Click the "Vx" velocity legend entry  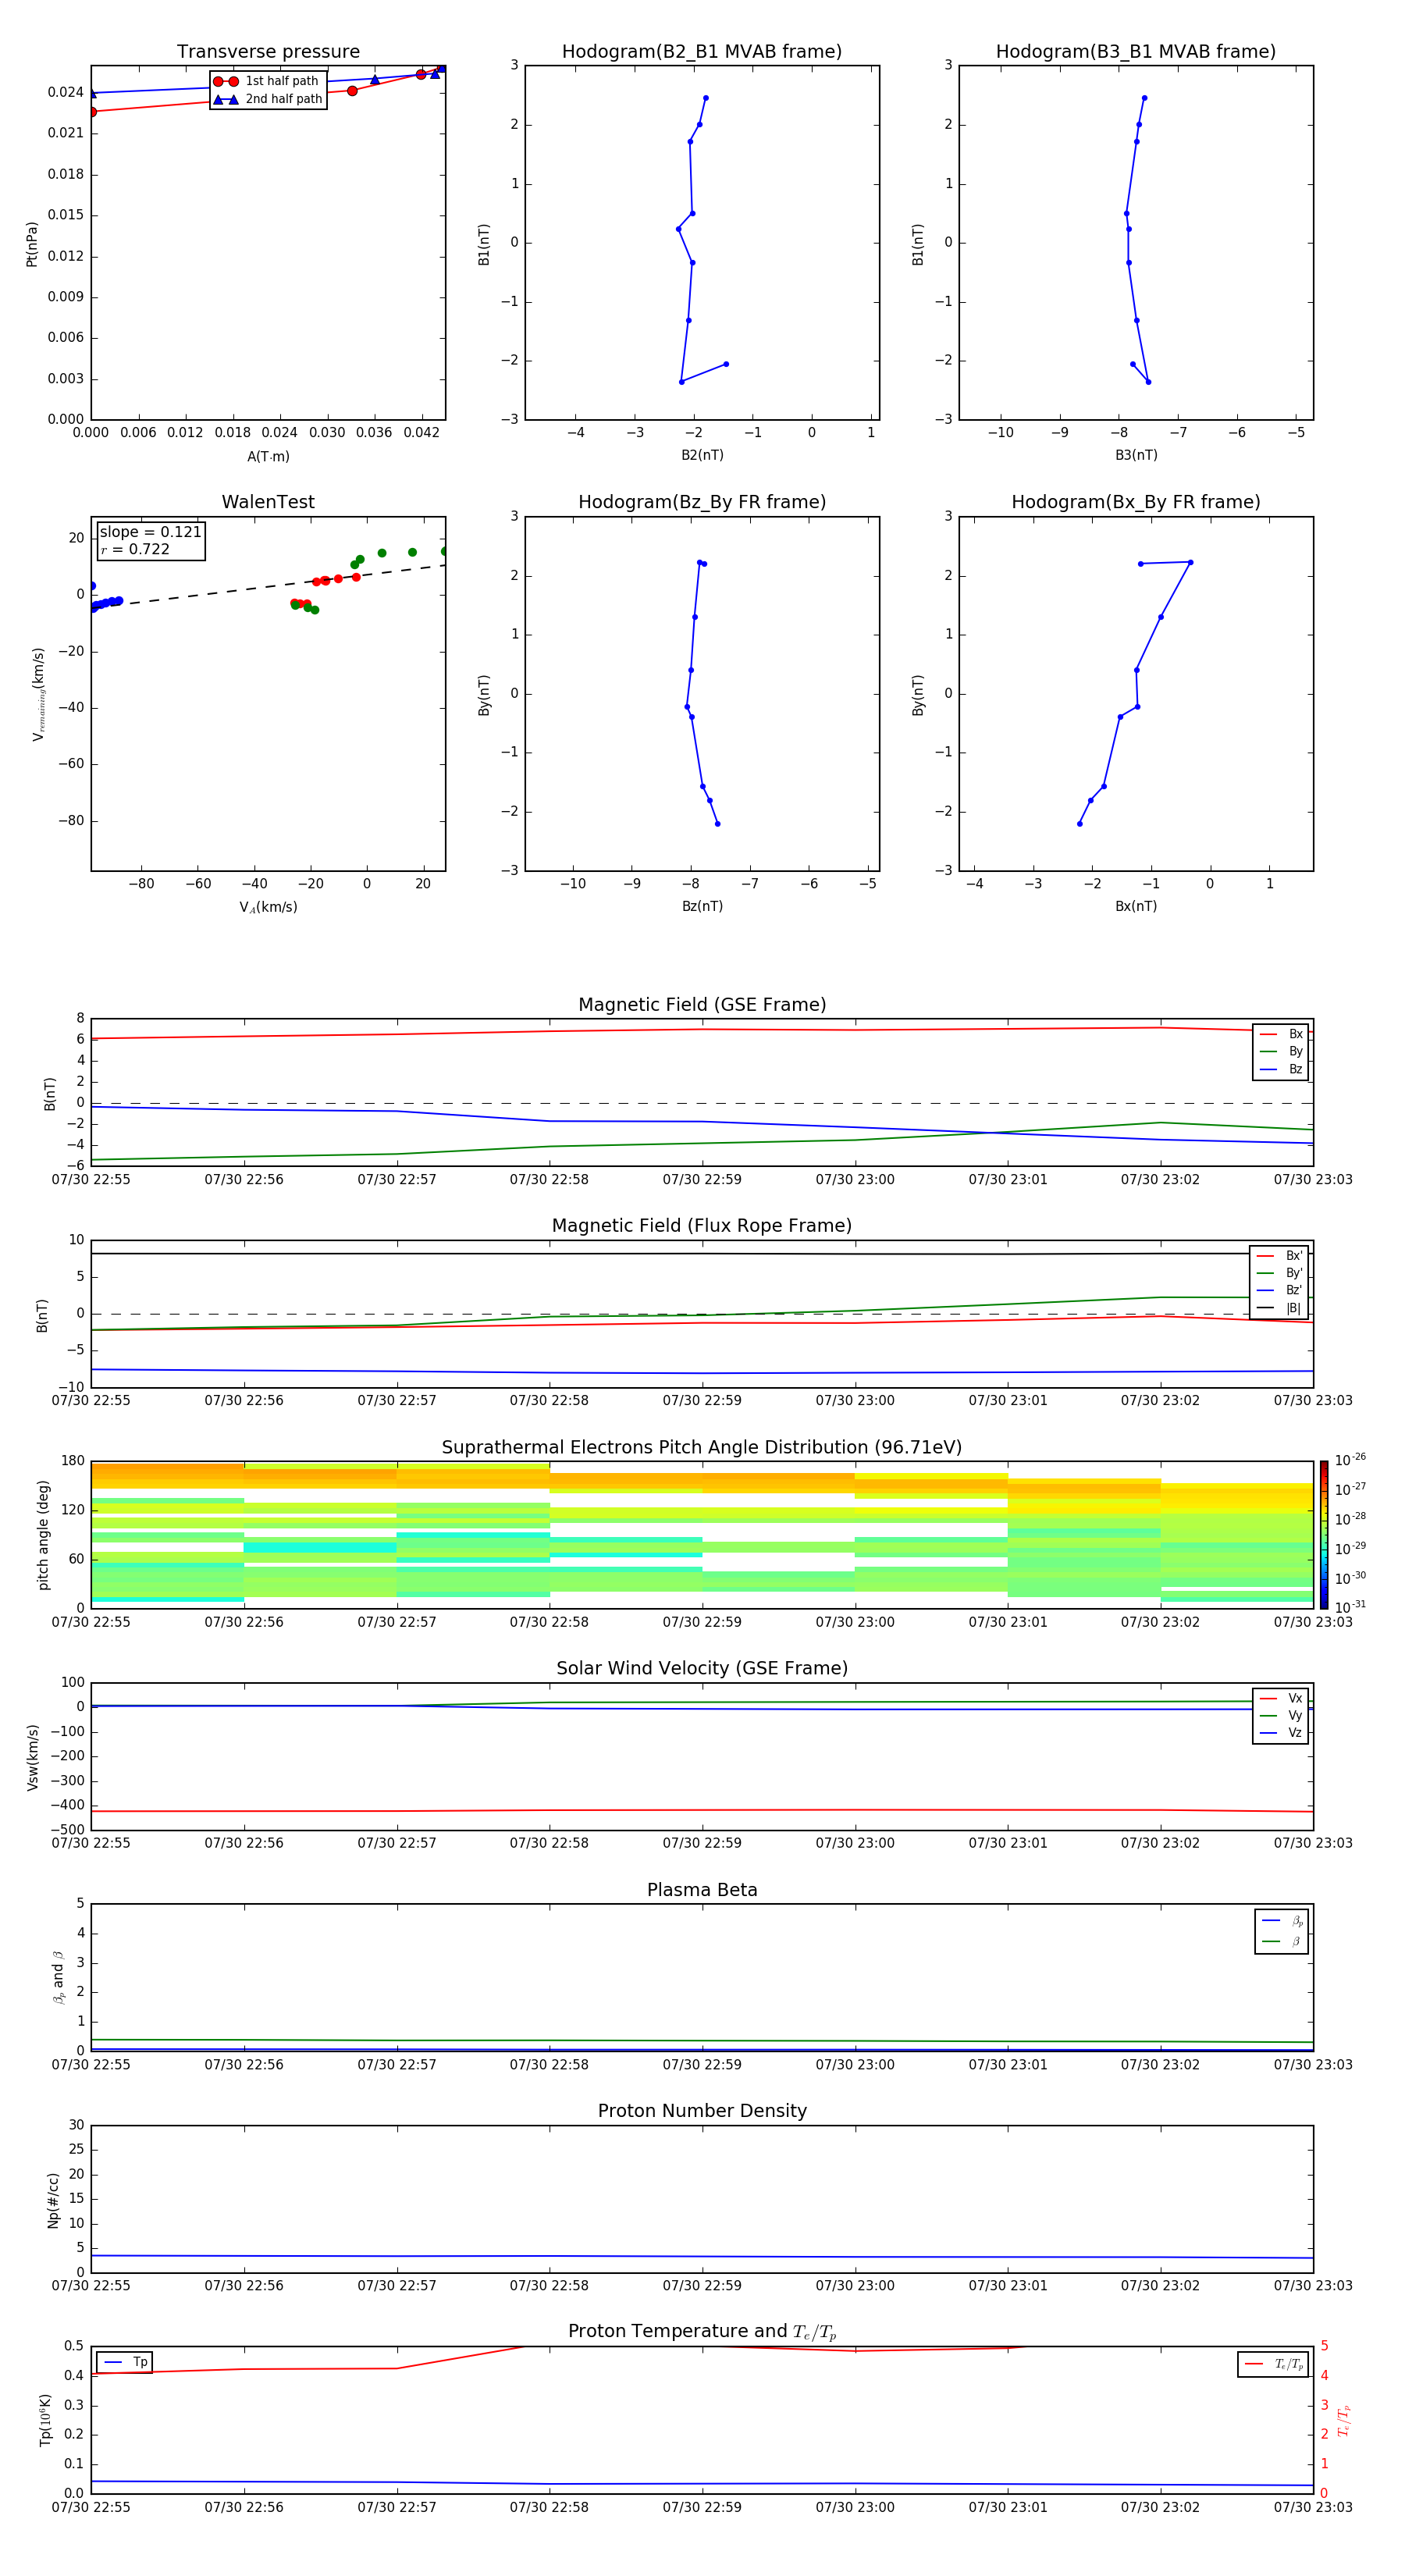pyautogui.click(x=1281, y=1698)
